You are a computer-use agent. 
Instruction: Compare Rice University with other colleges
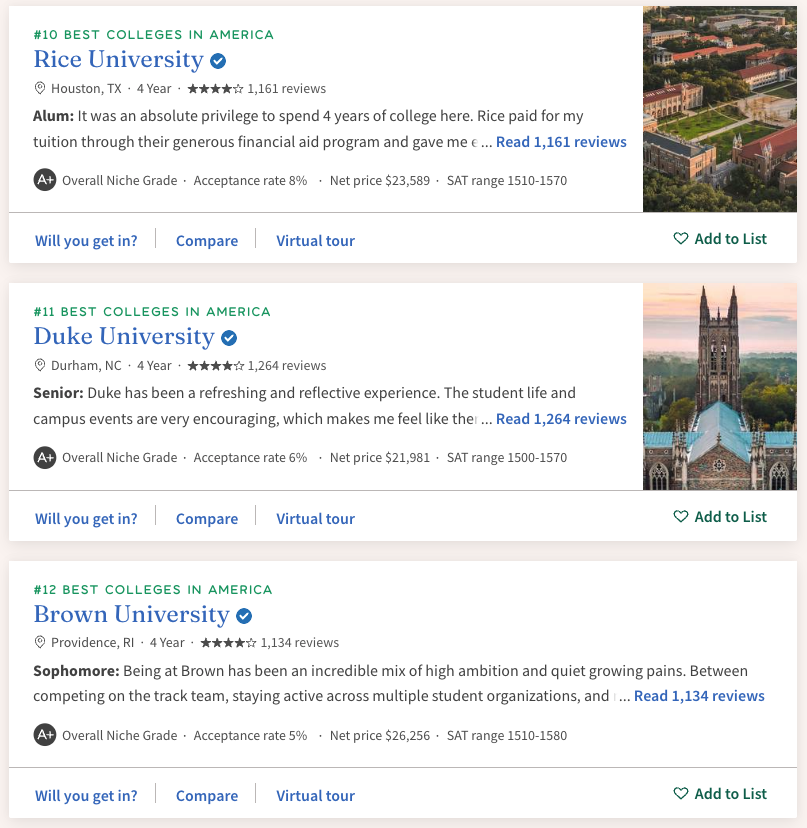coord(207,241)
